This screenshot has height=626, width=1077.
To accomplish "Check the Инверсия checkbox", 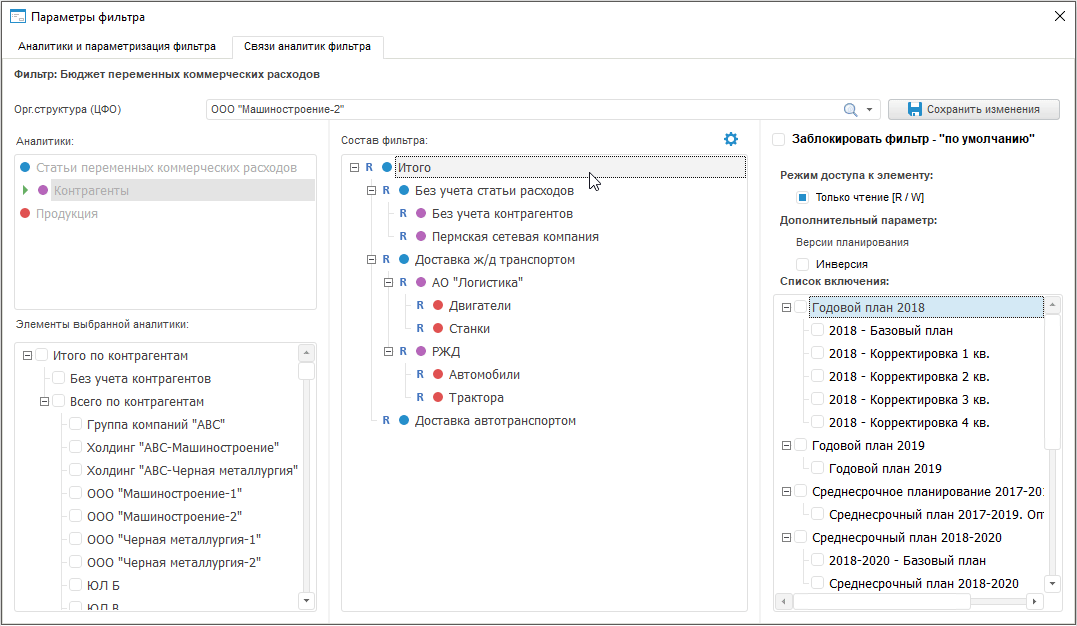I will 803,264.
